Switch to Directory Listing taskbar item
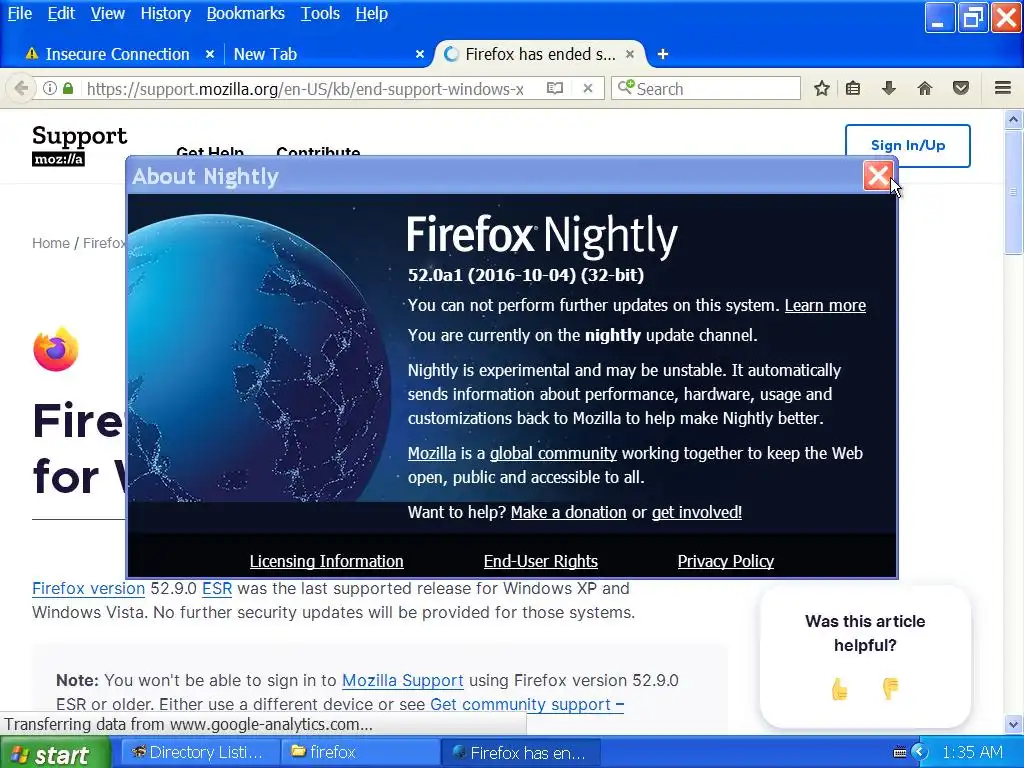This screenshot has width=1024, height=768. click(199, 752)
